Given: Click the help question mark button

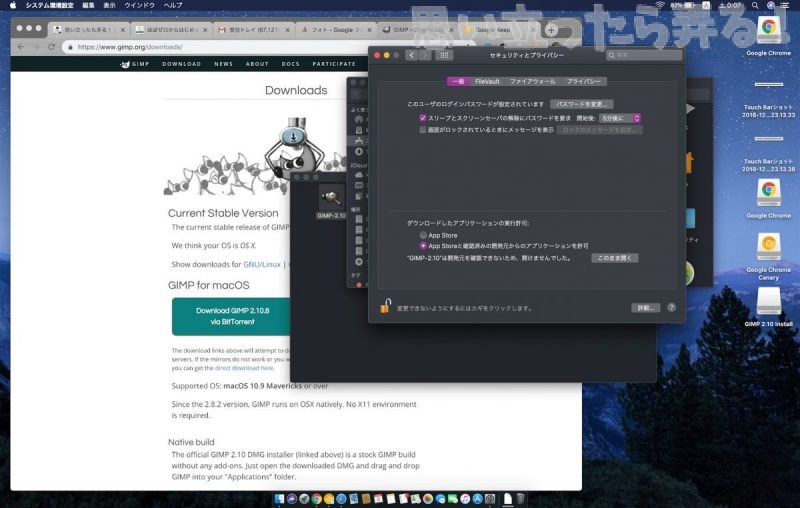Looking at the screenshot, I should [671, 308].
